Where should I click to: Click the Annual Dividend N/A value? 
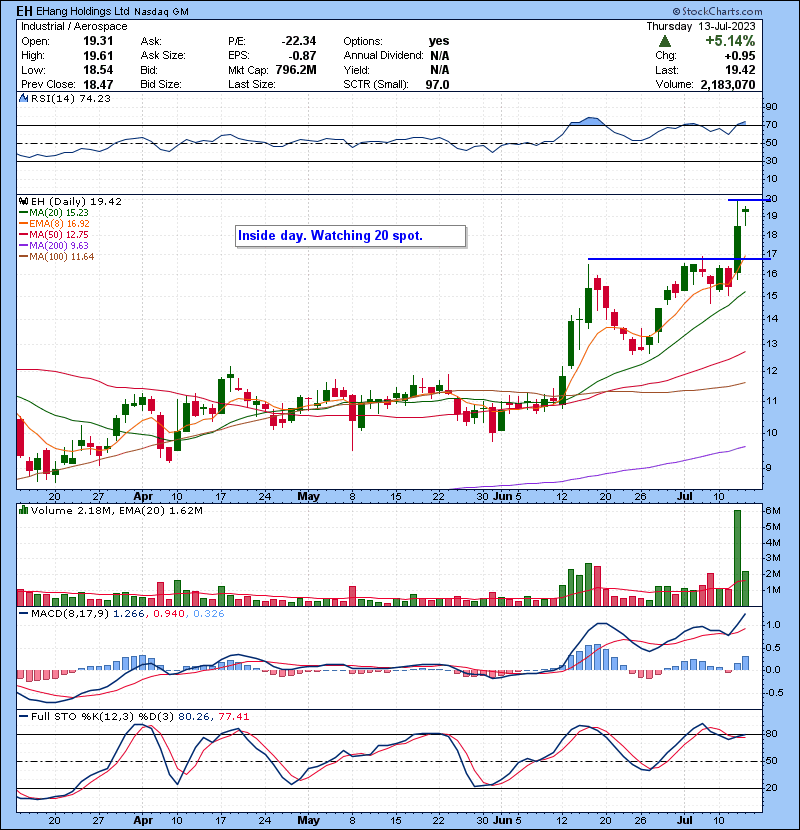pos(439,55)
